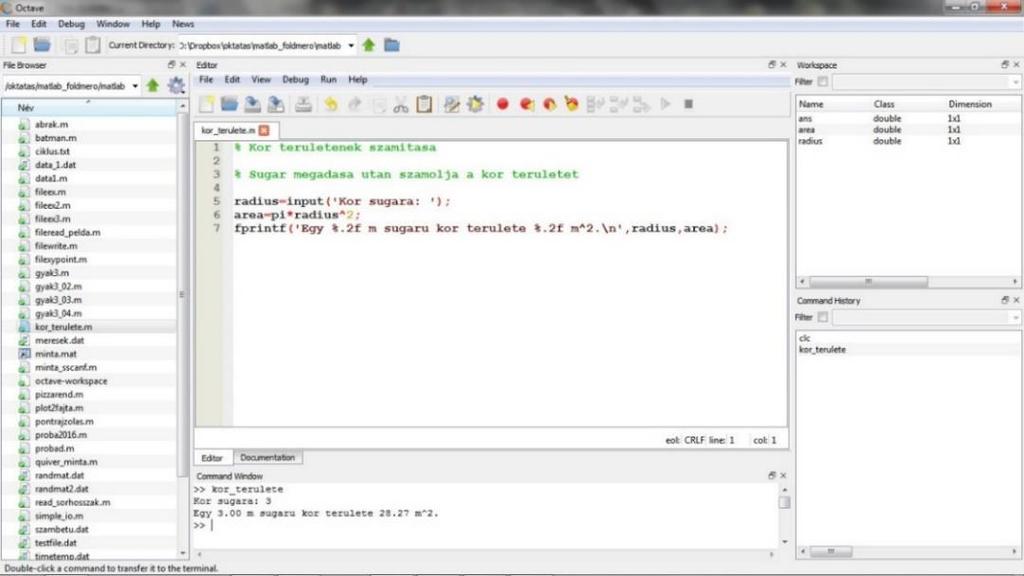
Task: Switch to the Editor bottom tab
Action: pyautogui.click(x=212, y=458)
